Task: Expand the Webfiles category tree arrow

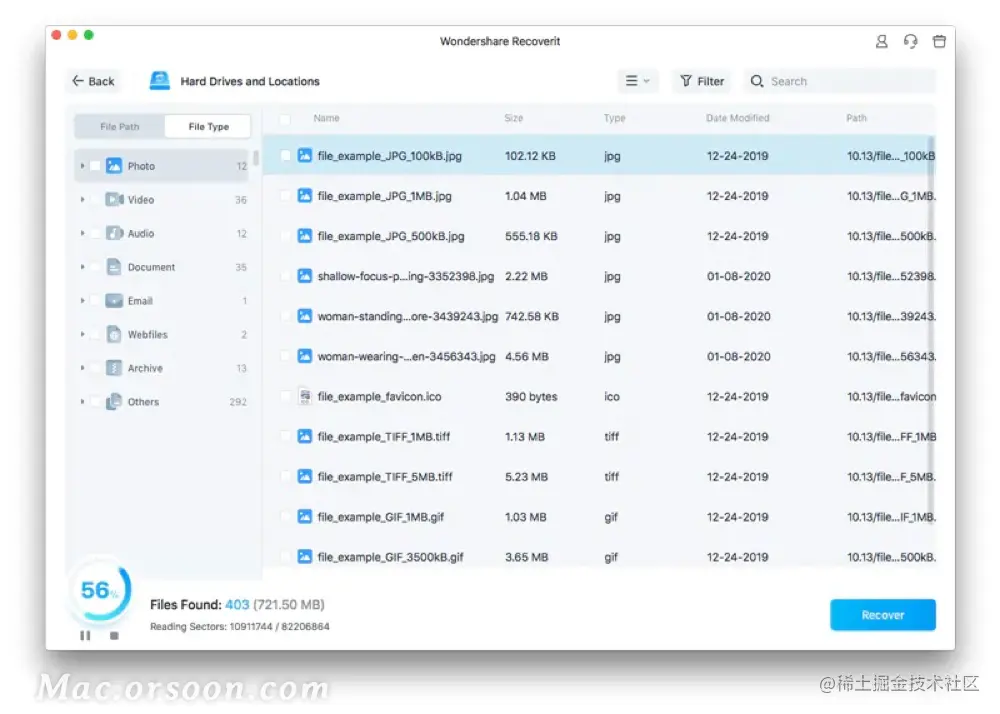Action: (x=82, y=335)
